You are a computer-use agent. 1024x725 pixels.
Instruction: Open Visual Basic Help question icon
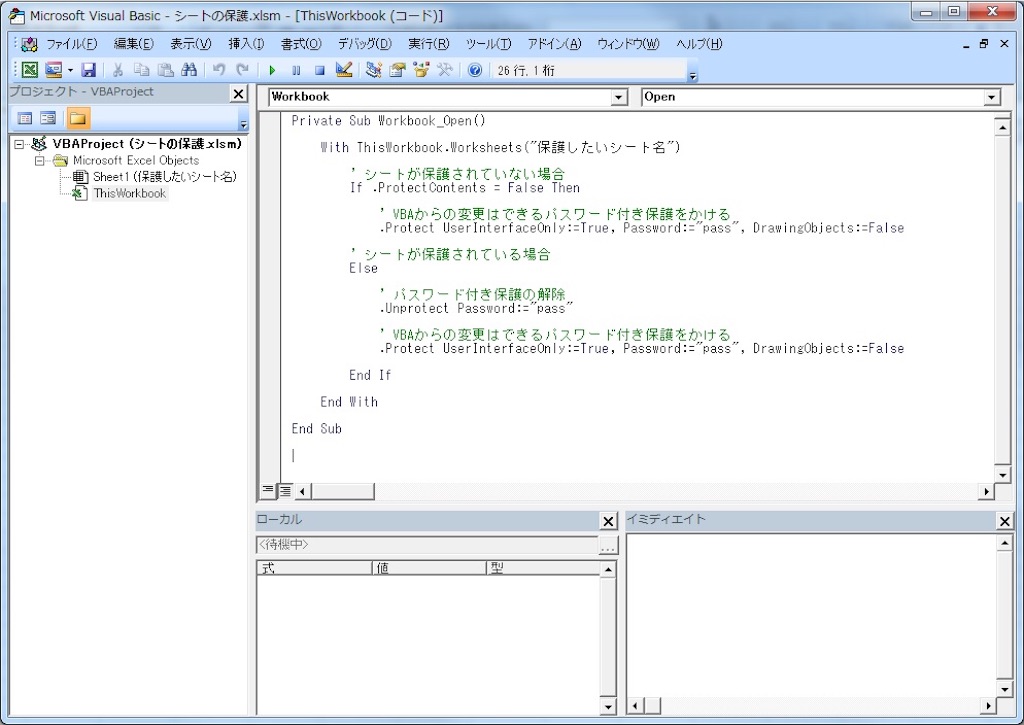475,70
